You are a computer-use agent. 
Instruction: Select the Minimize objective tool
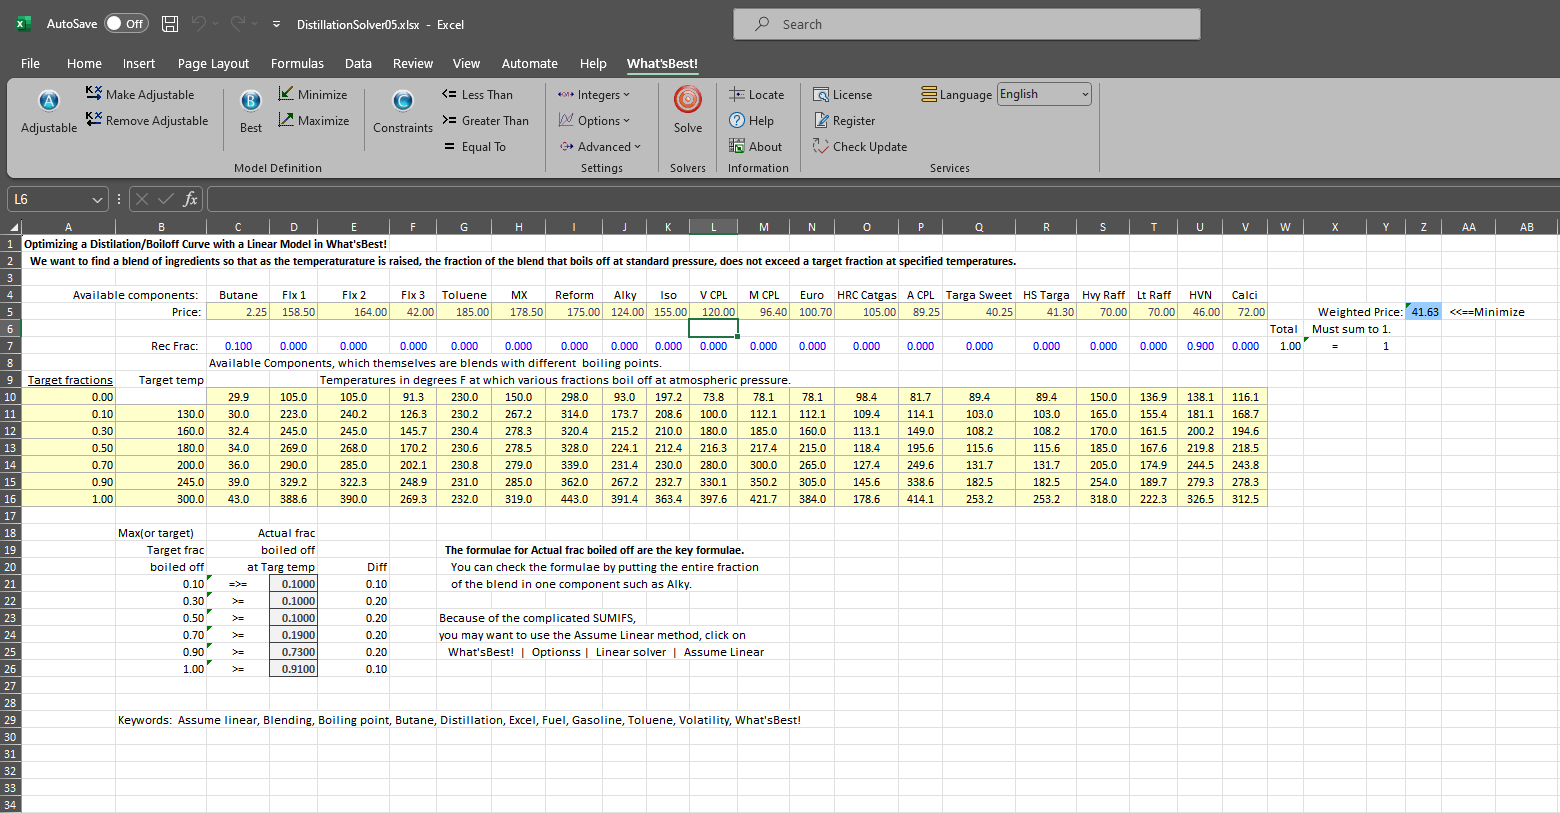pos(312,94)
